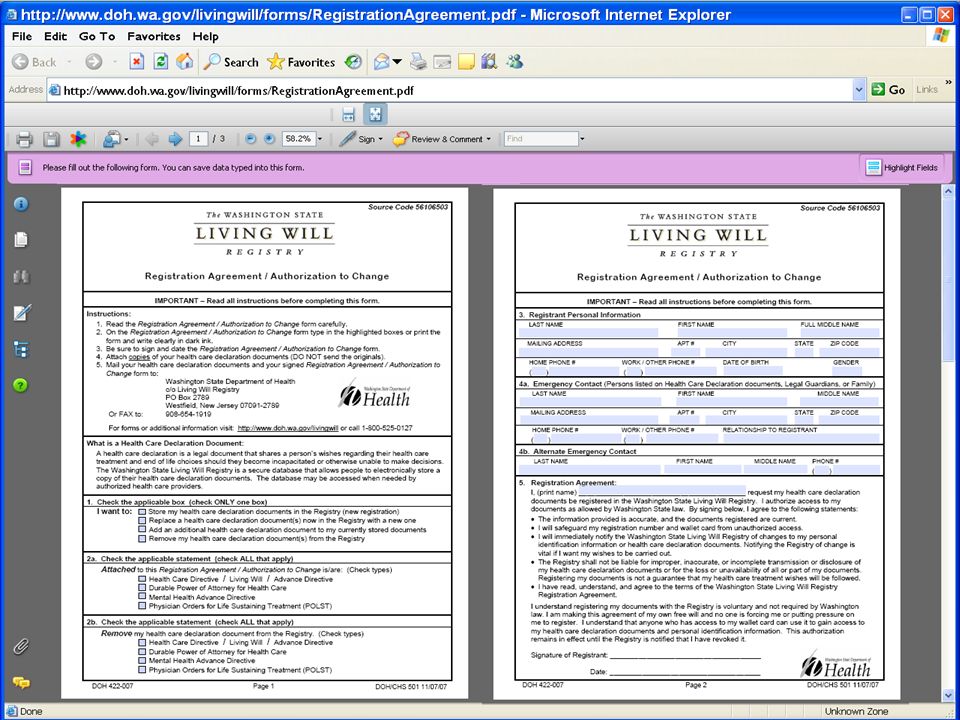Expand the Review & Comment dropdown
Viewport: 960px width, 720px height.
coord(489,140)
